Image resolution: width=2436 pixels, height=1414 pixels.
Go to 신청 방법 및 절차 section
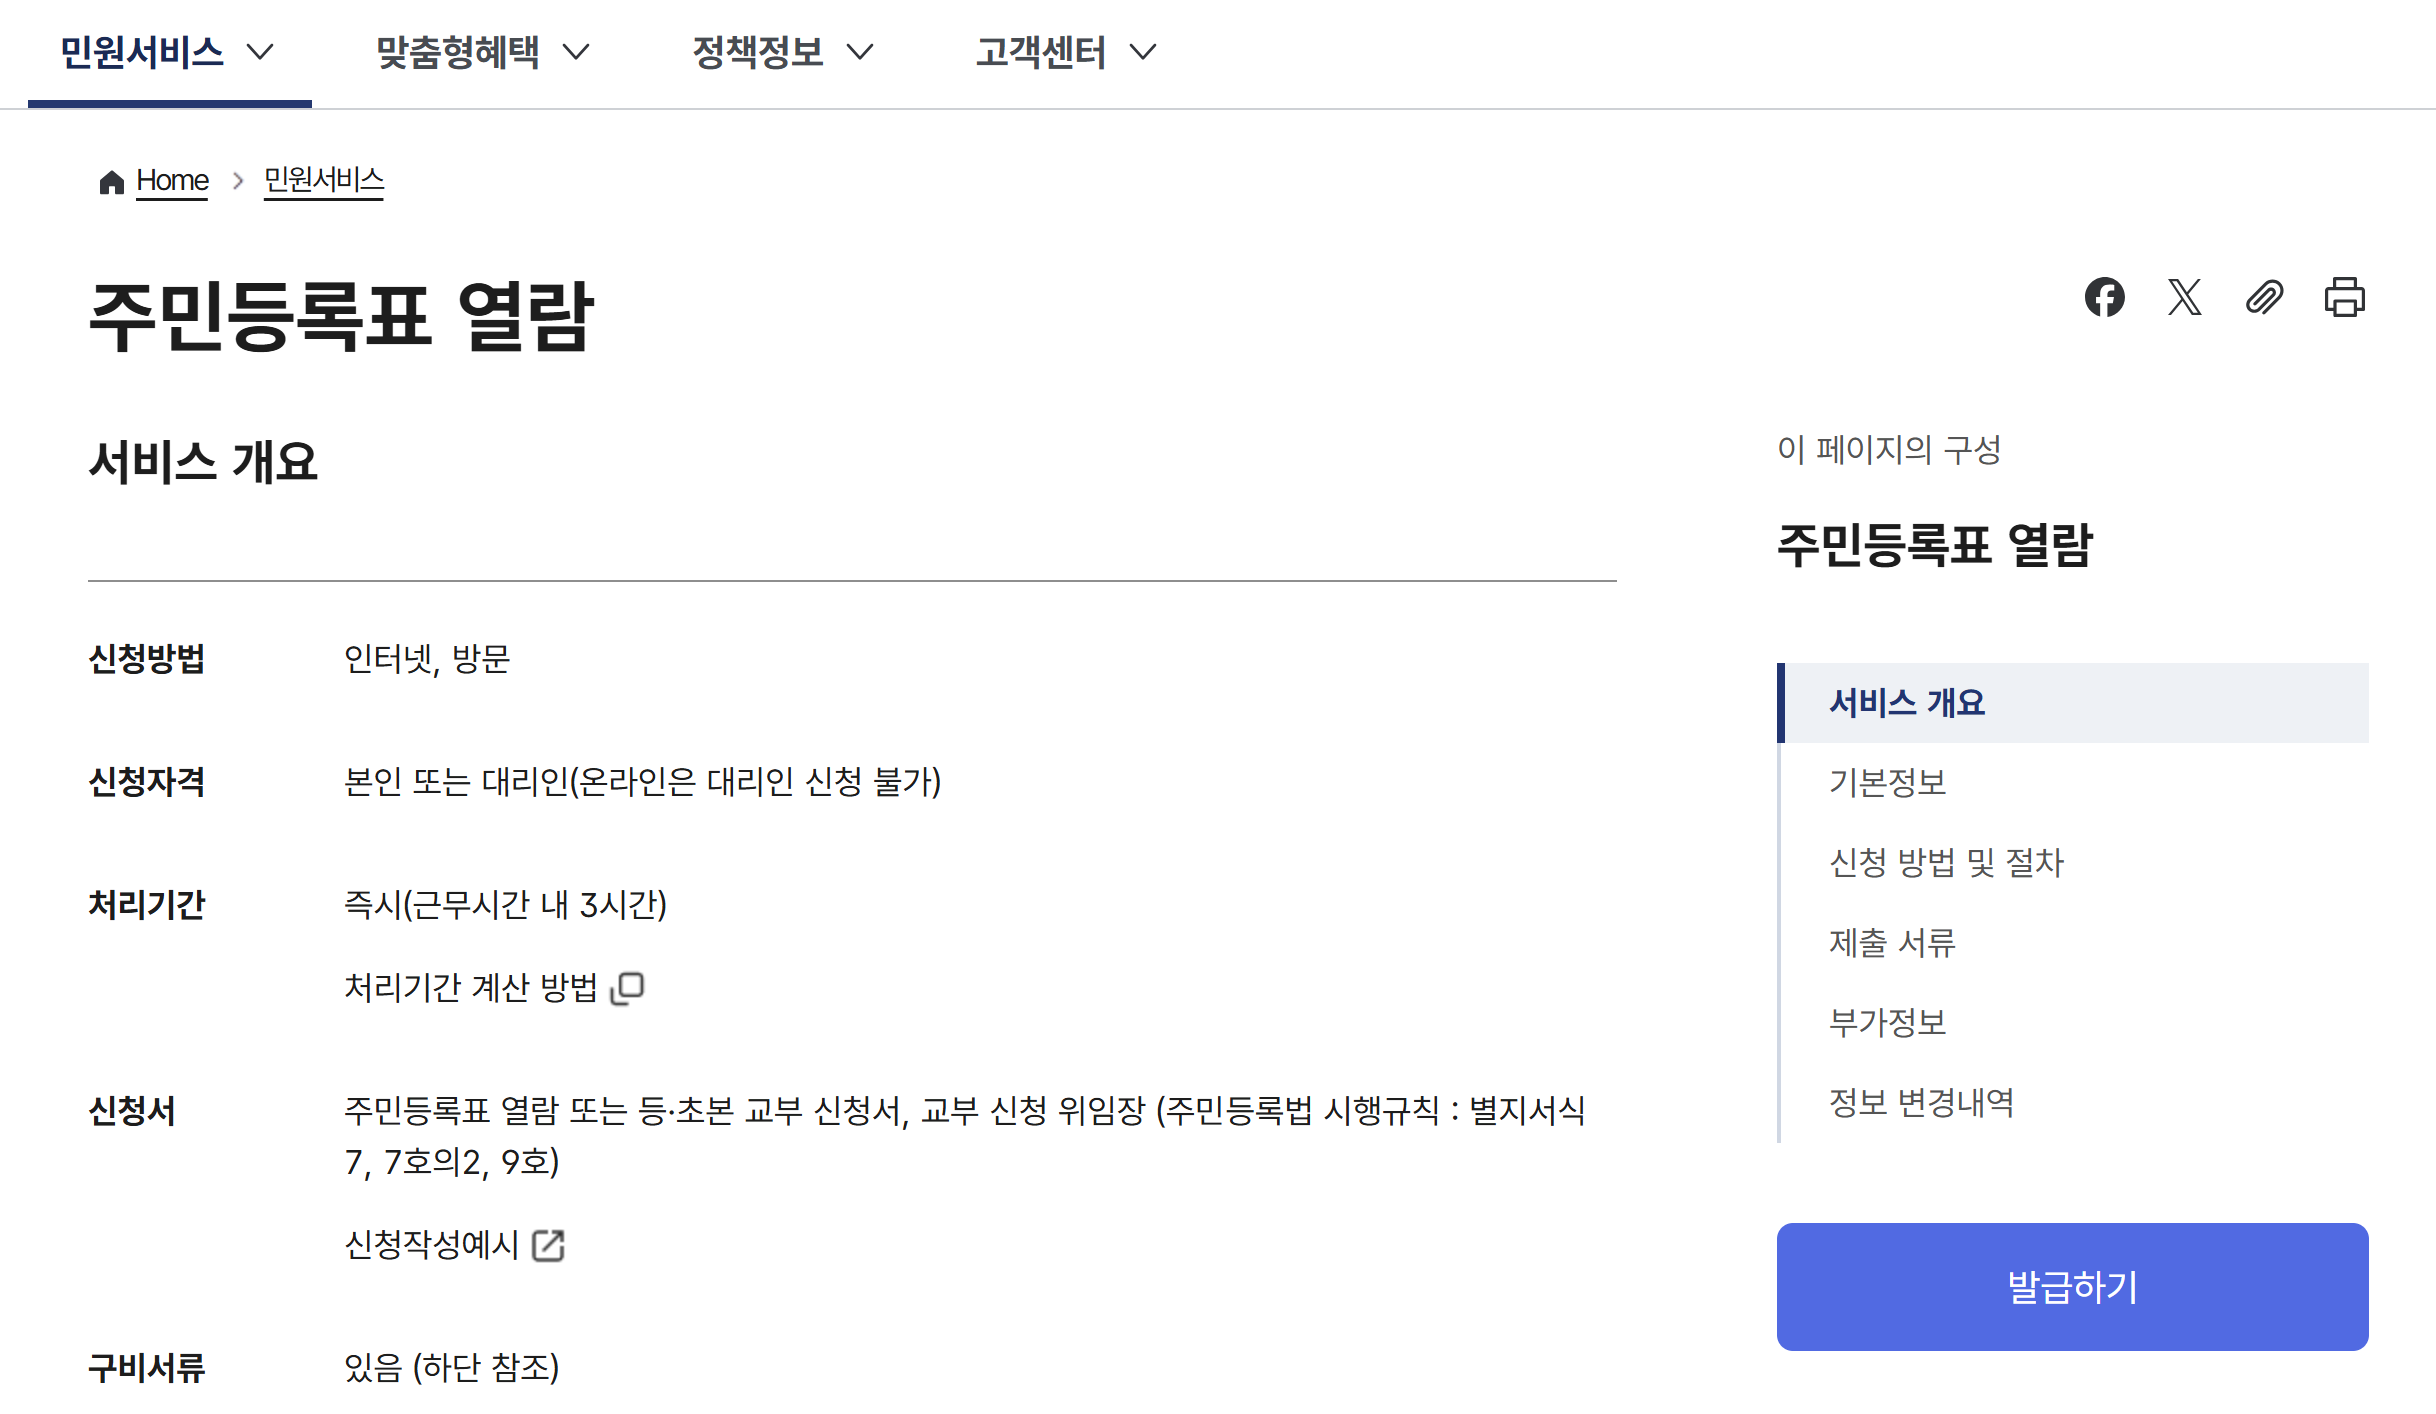(x=1947, y=863)
